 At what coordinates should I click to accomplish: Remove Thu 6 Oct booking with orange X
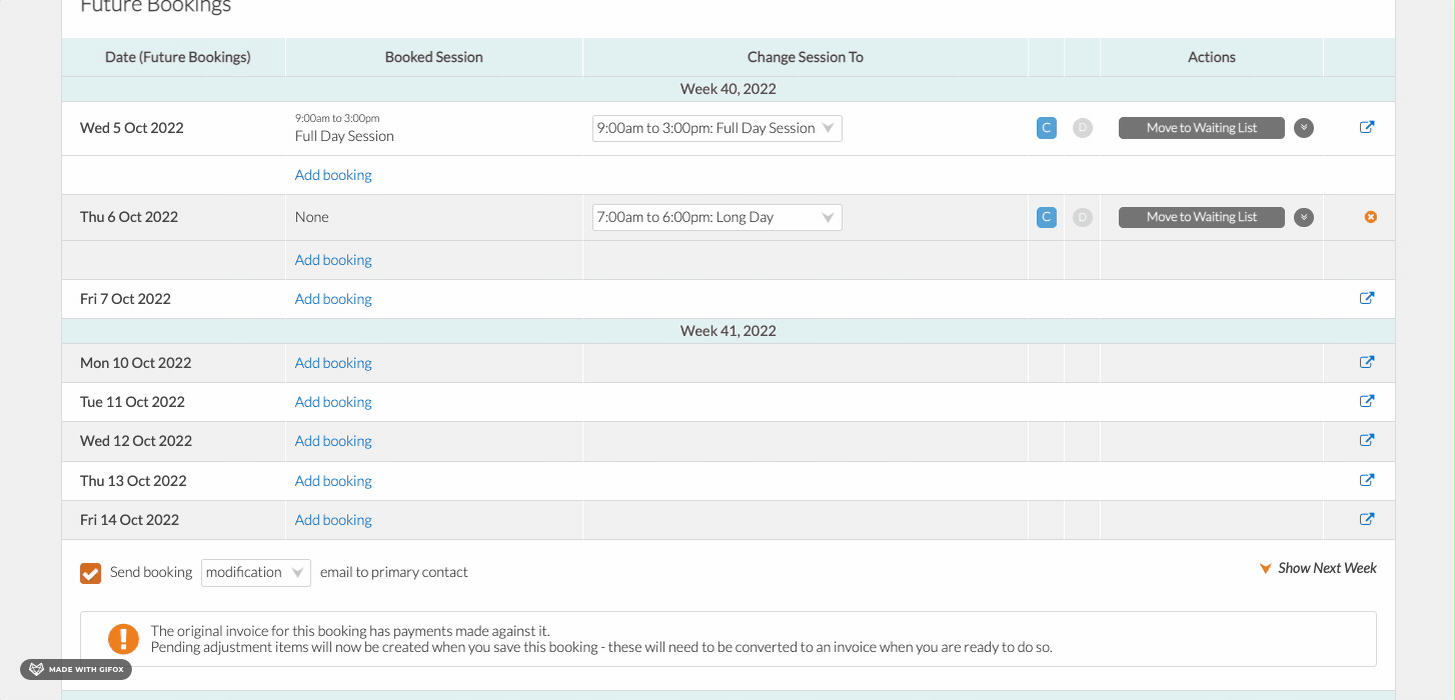pos(1370,217)
